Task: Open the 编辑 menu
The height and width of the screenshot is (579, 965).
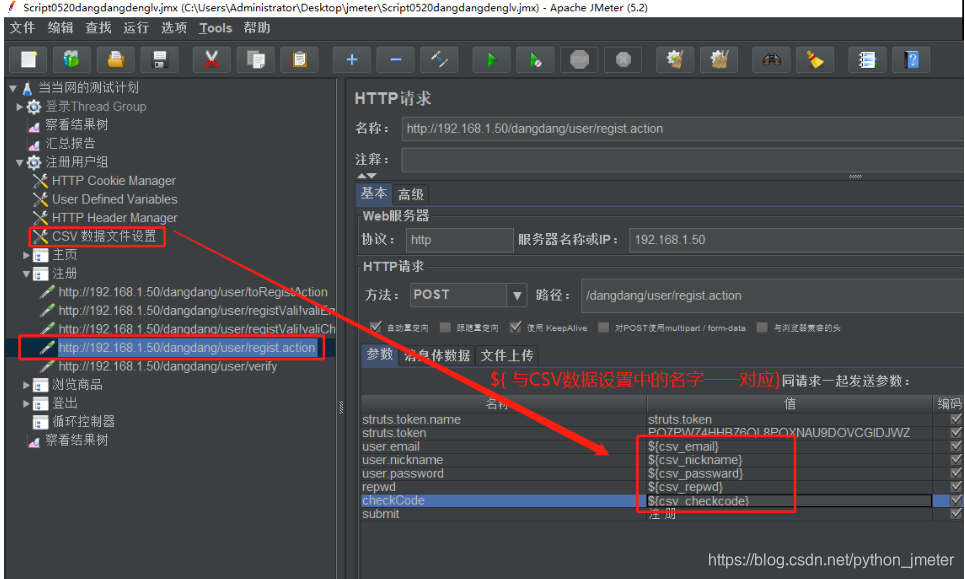Action: 60,28
